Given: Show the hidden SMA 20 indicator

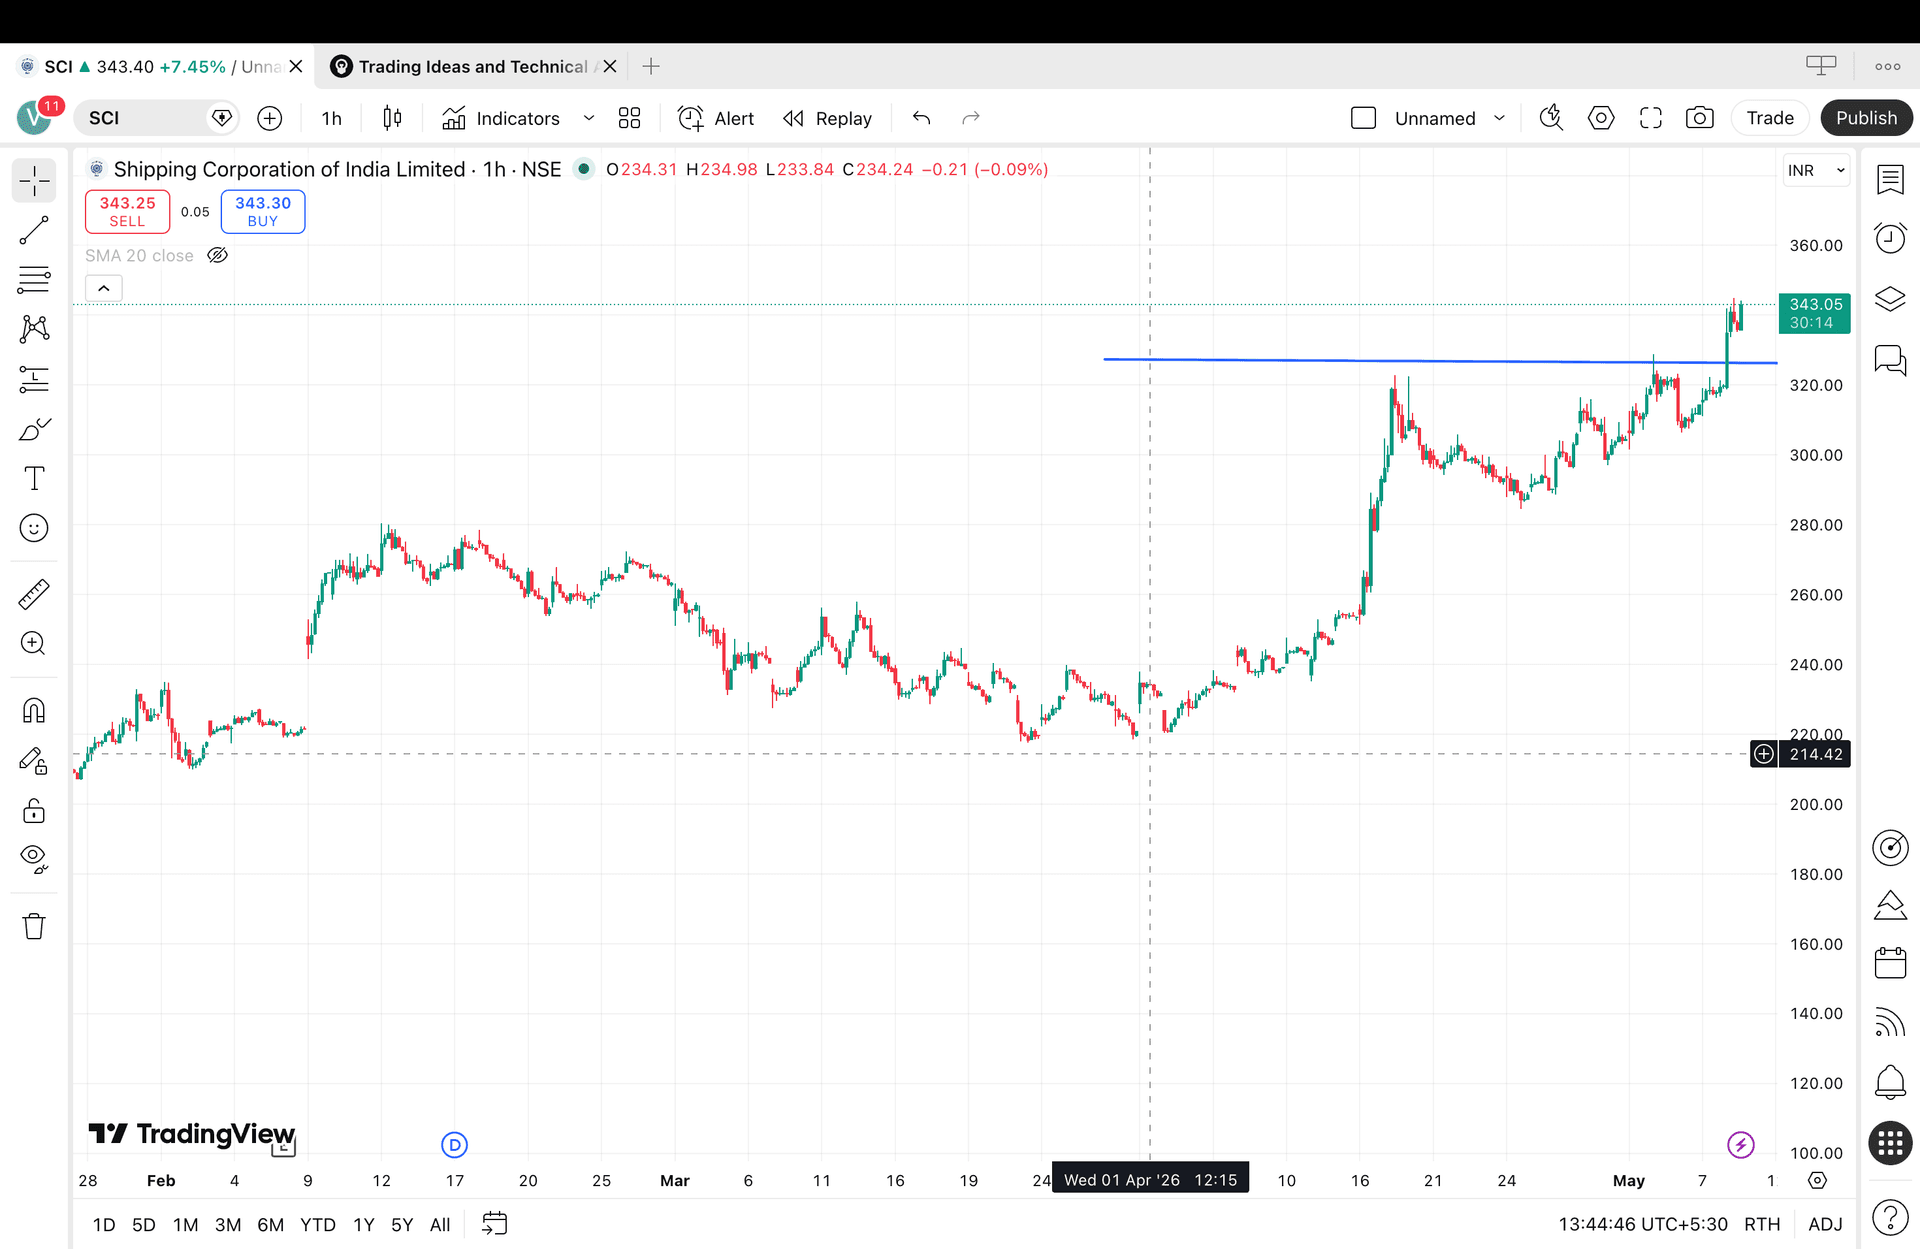Looking at the screenshot, I should click(x=217, y=255).
